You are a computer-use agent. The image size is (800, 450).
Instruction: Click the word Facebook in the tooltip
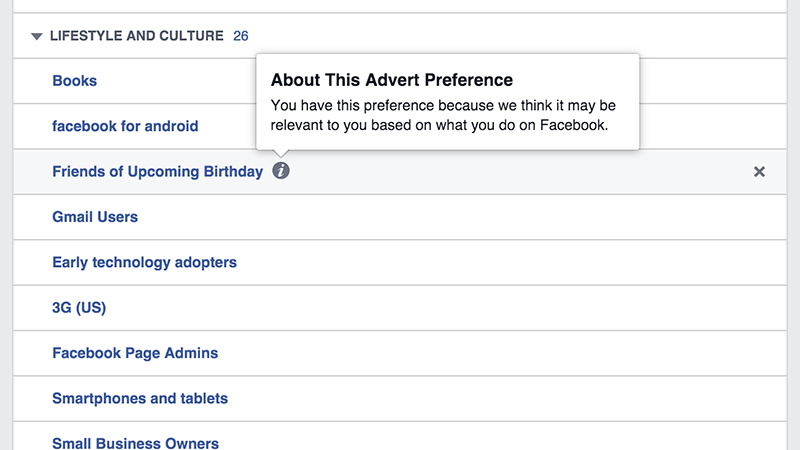573,125
